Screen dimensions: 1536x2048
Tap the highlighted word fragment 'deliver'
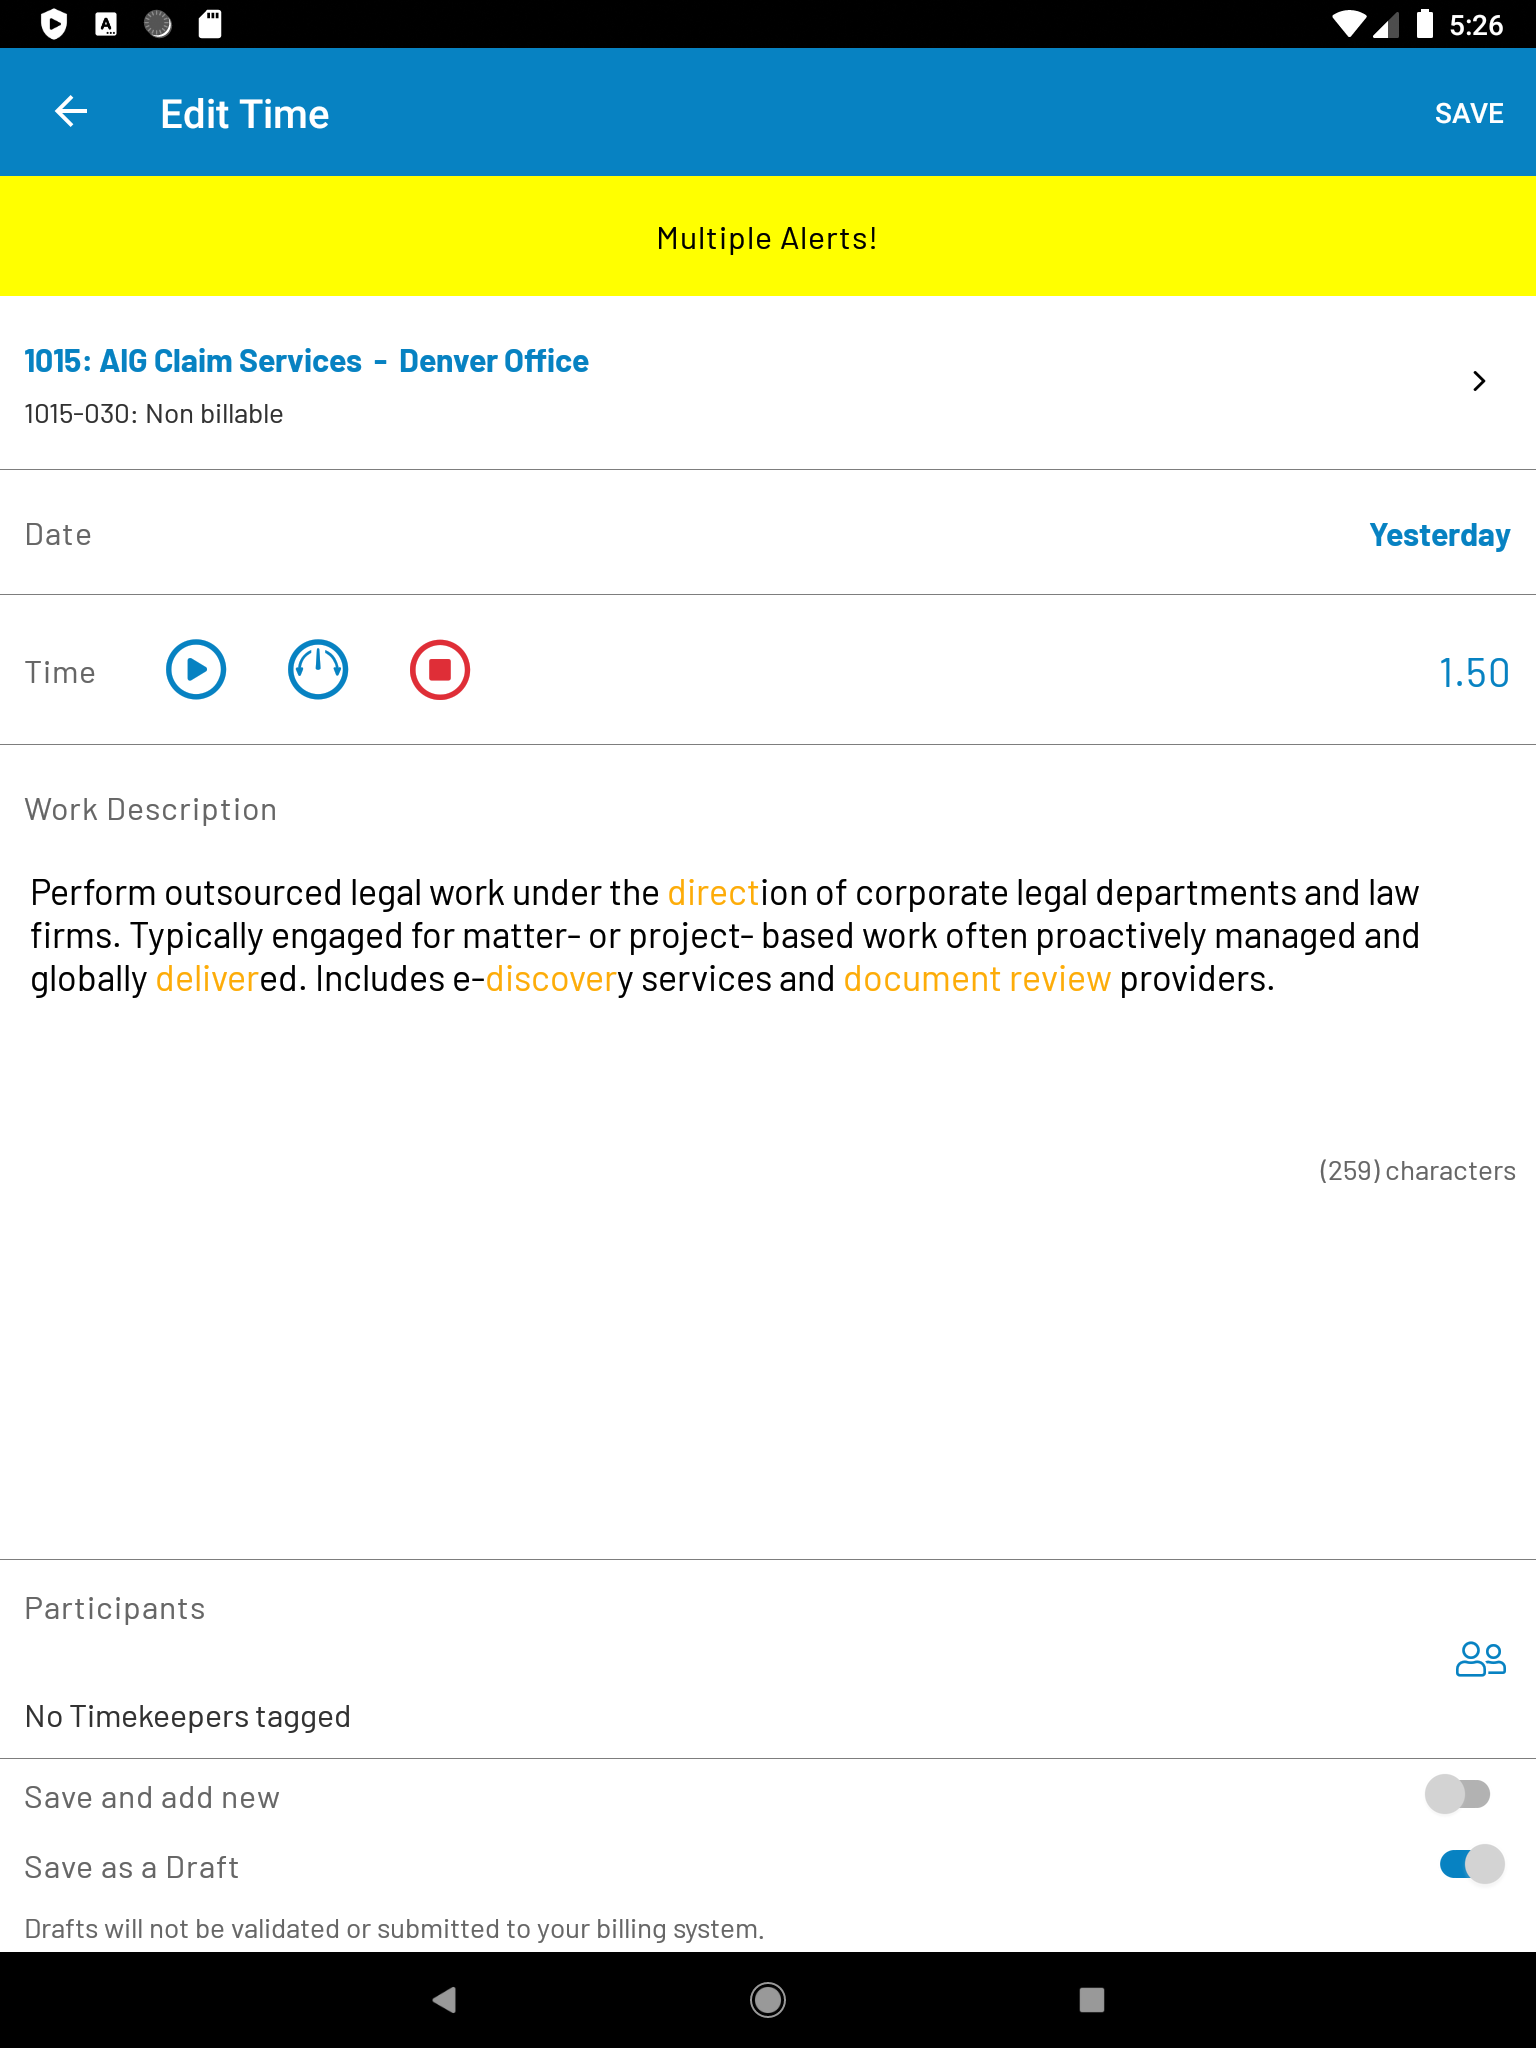tap(208, 979)
